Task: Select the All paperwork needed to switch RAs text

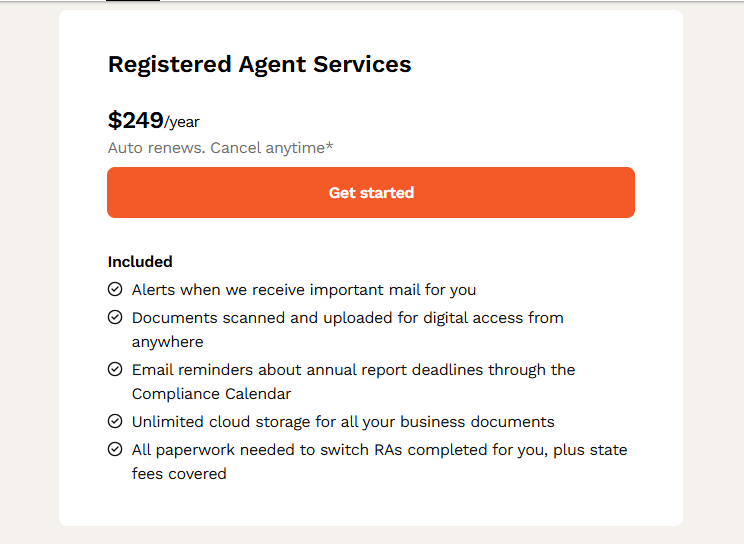Action: [x=380, y=461]
